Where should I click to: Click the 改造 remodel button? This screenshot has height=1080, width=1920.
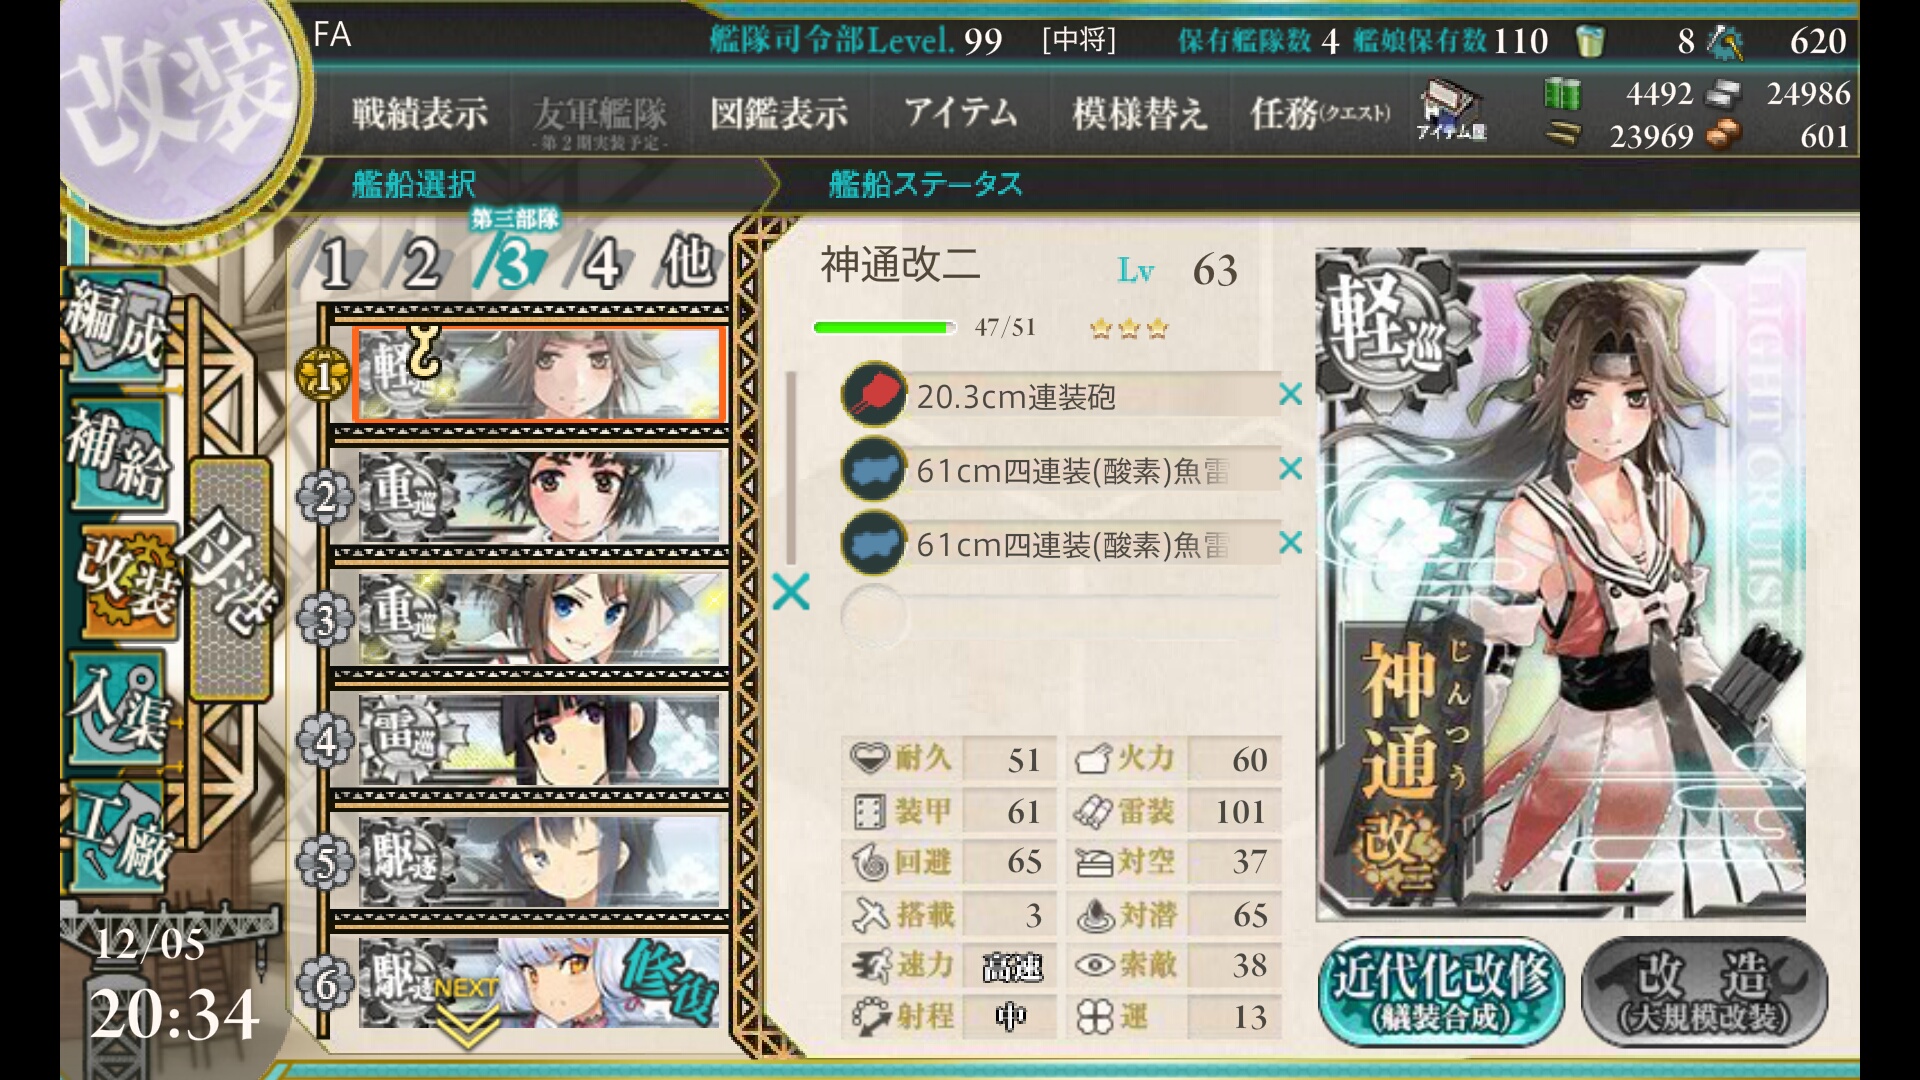[1705, 990]
